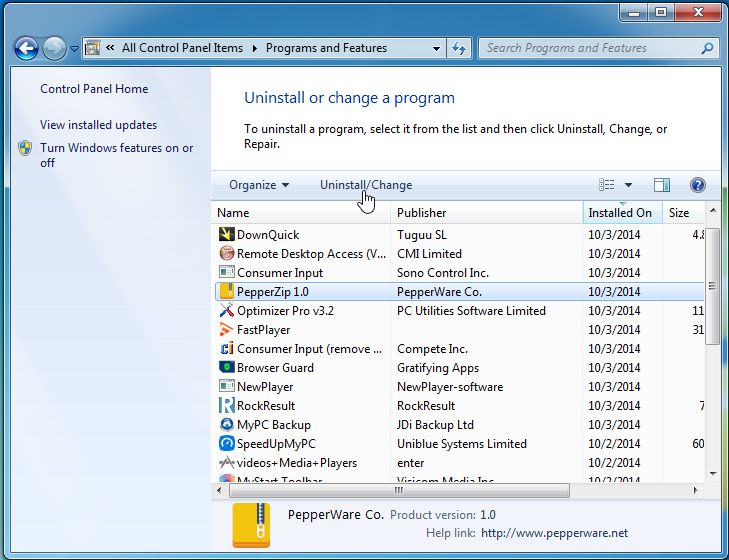Viewport: 729px width, 560px height.
Task: Sort by the Publisher column header
Action: coord(486,213)
